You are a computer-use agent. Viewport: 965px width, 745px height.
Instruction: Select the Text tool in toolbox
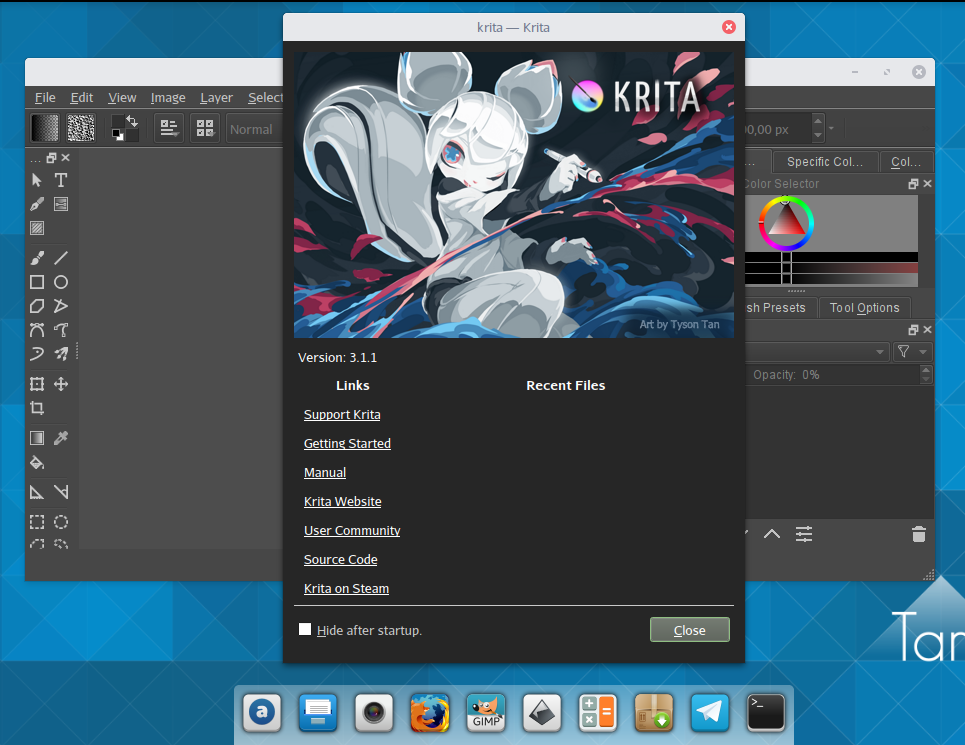(60, 180)
